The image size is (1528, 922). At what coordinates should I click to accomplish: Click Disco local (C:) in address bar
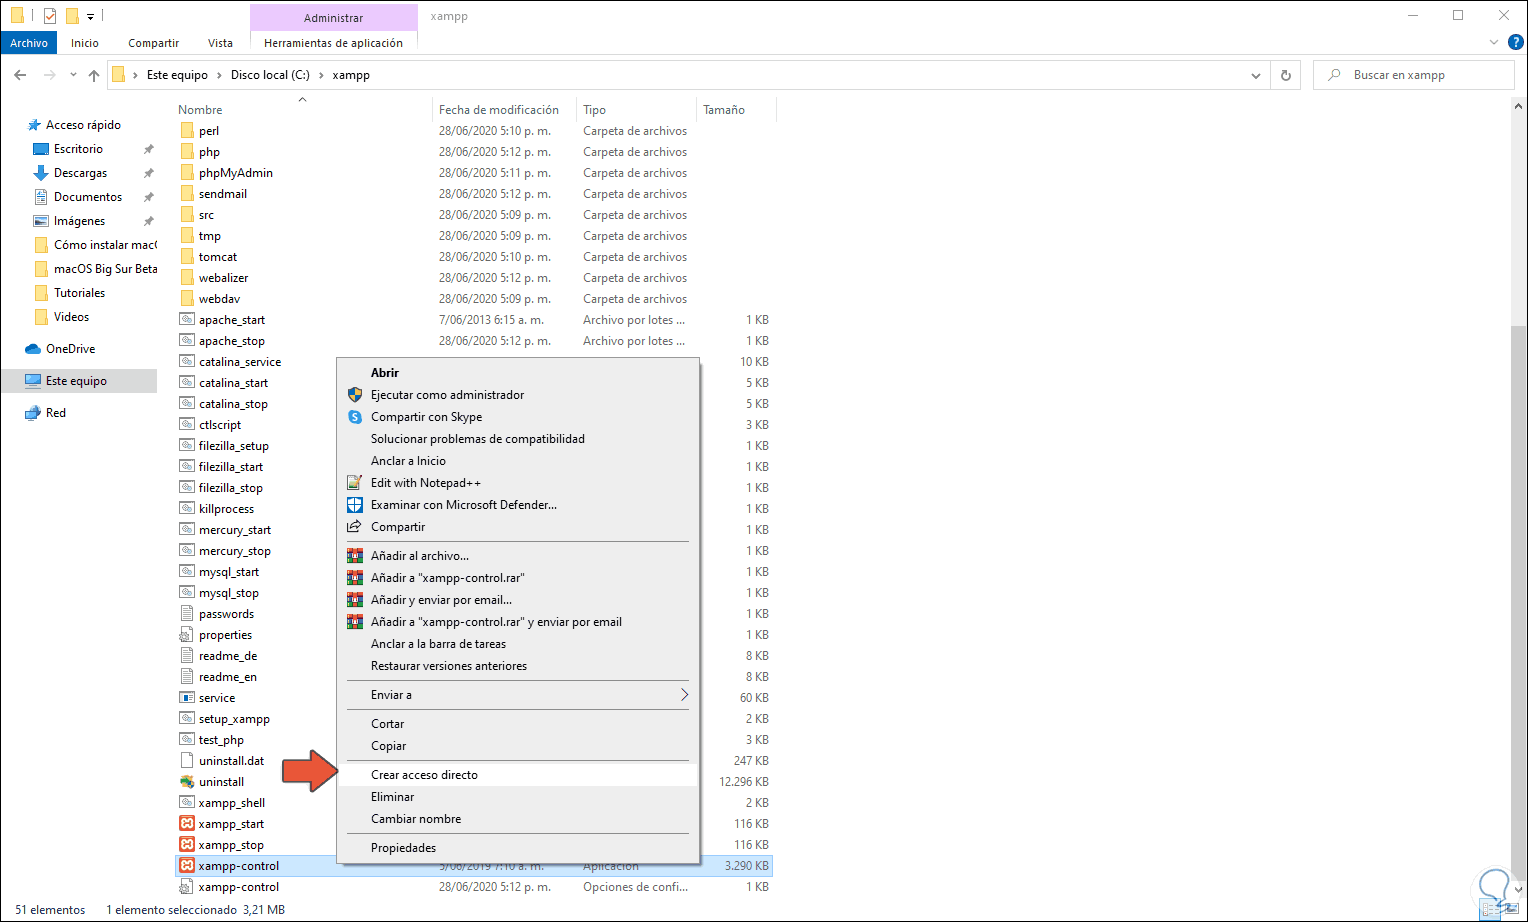pyautogui.click(x=270, y=75)
